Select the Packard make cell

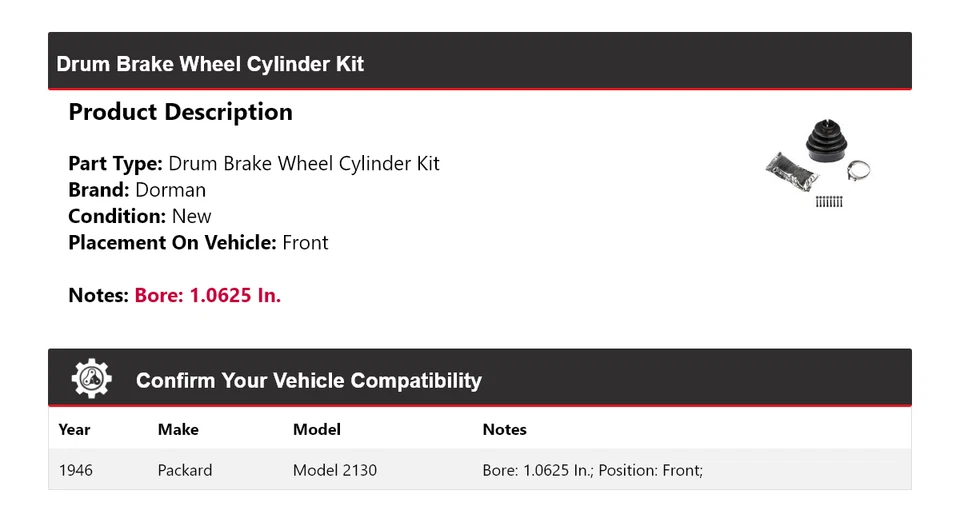185,470
